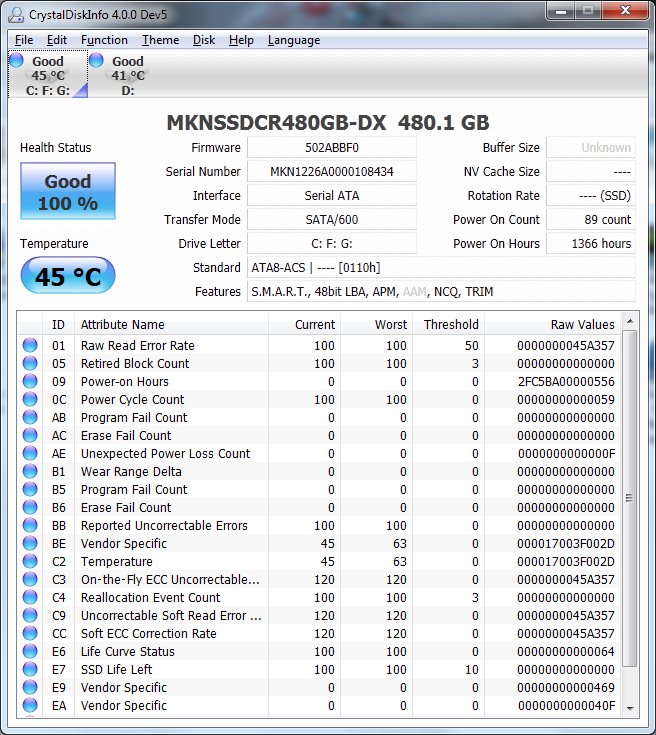Click the Power On Hours field 1366 hours
This screenshot has height=735, width=656.
tap(591, 243)
